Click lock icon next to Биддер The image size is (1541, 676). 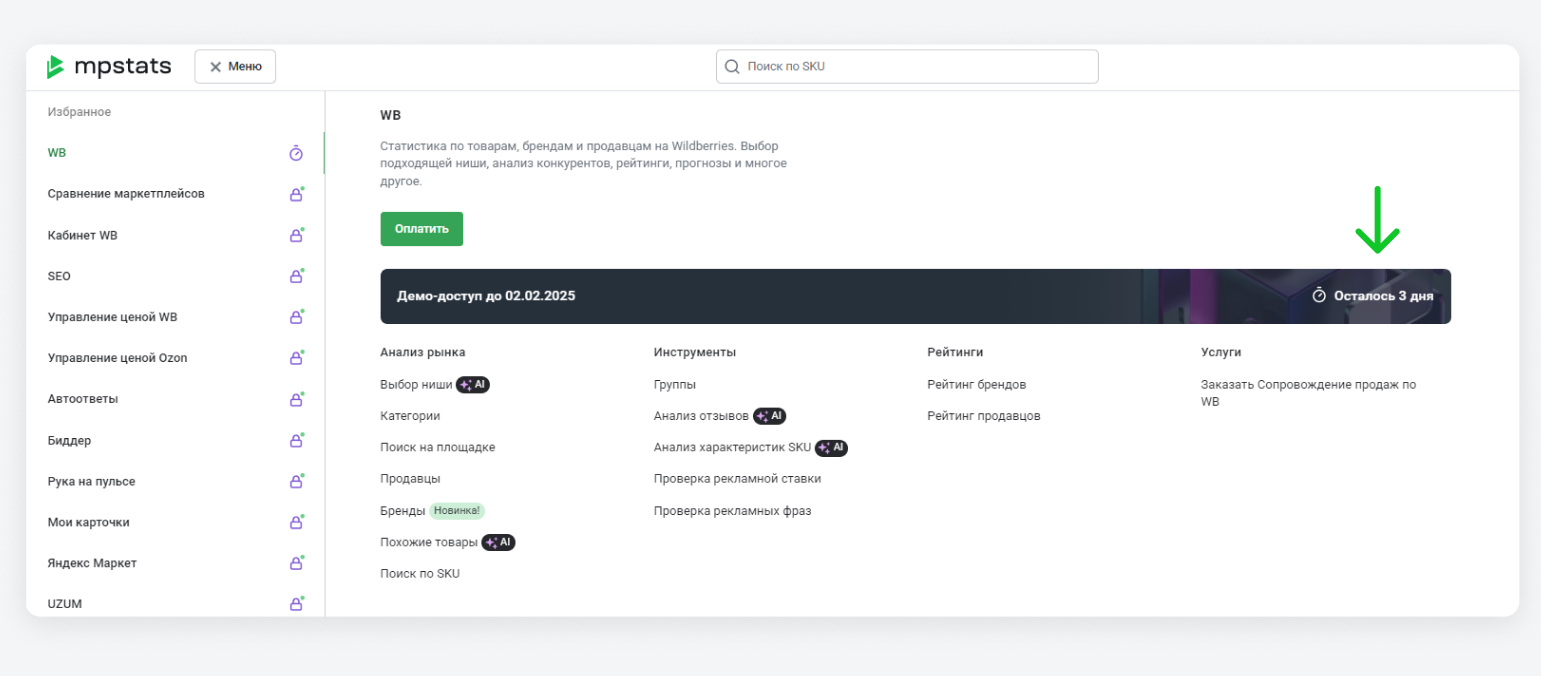(x=296, y=440)
